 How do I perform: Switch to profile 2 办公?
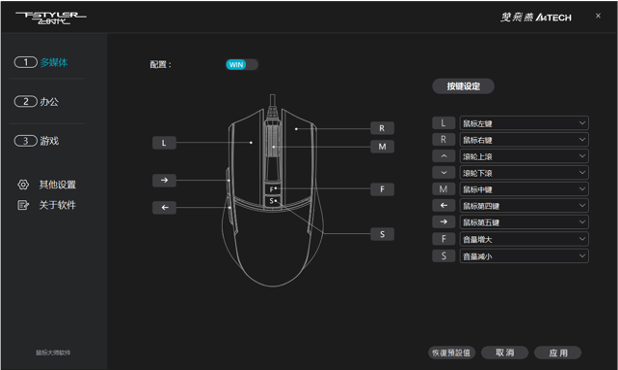pos(36,102)
